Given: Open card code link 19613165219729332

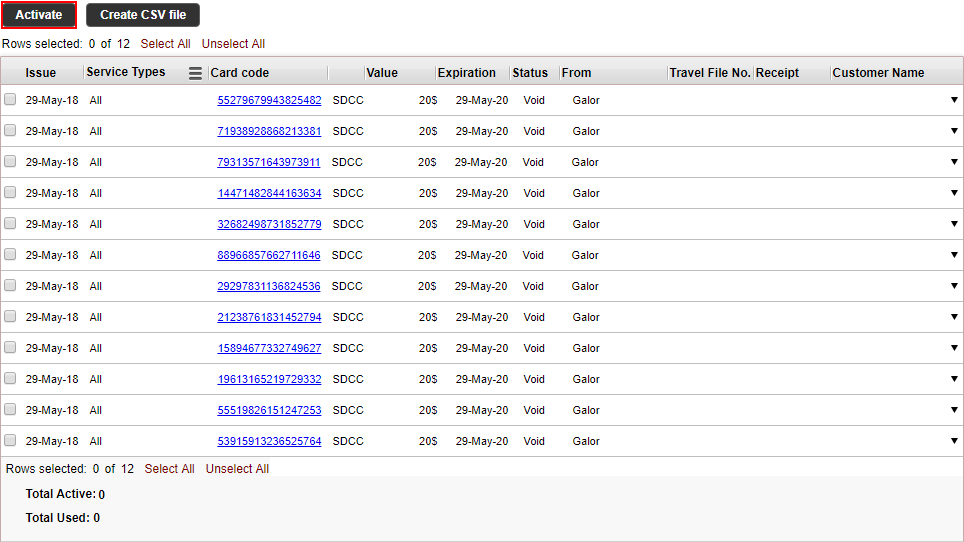Looking at the screenshot, I should click(269, 379).
